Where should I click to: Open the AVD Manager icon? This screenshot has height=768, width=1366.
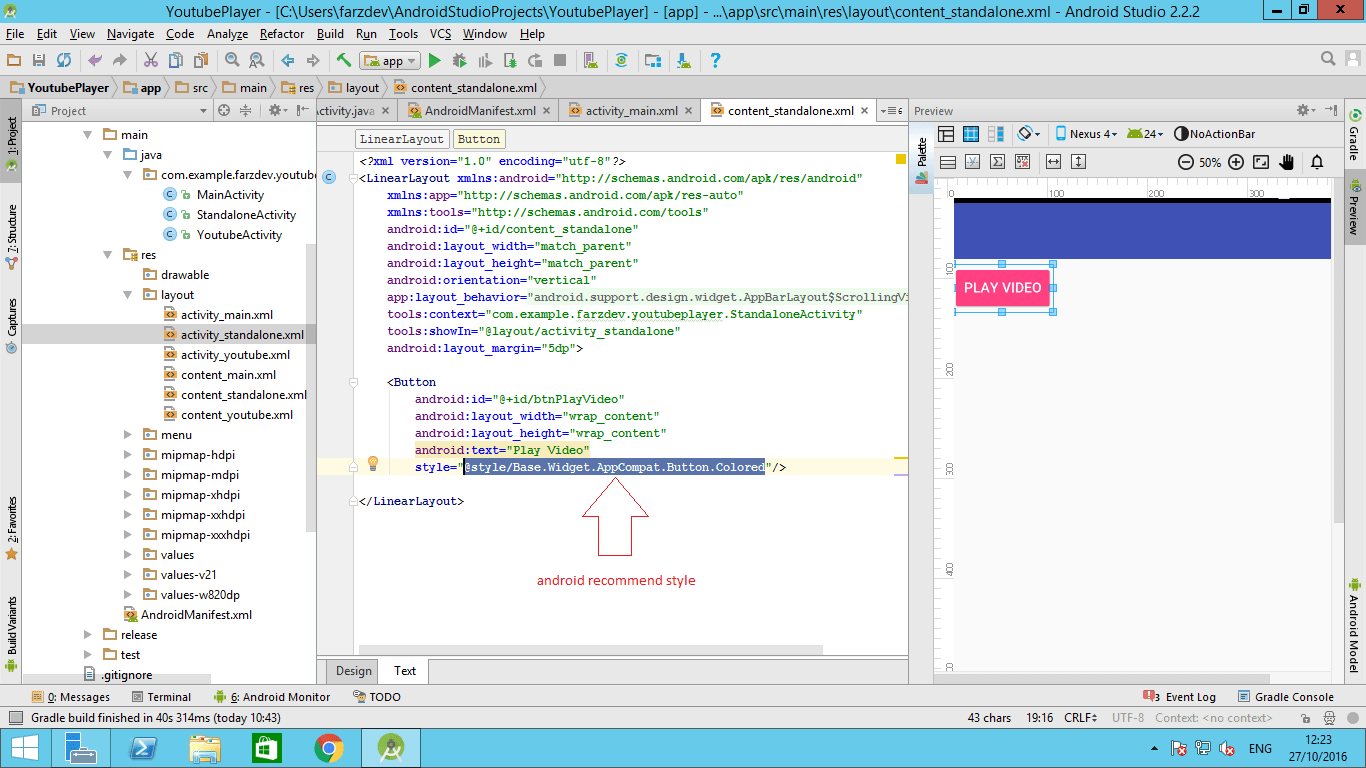click(591, 61)
